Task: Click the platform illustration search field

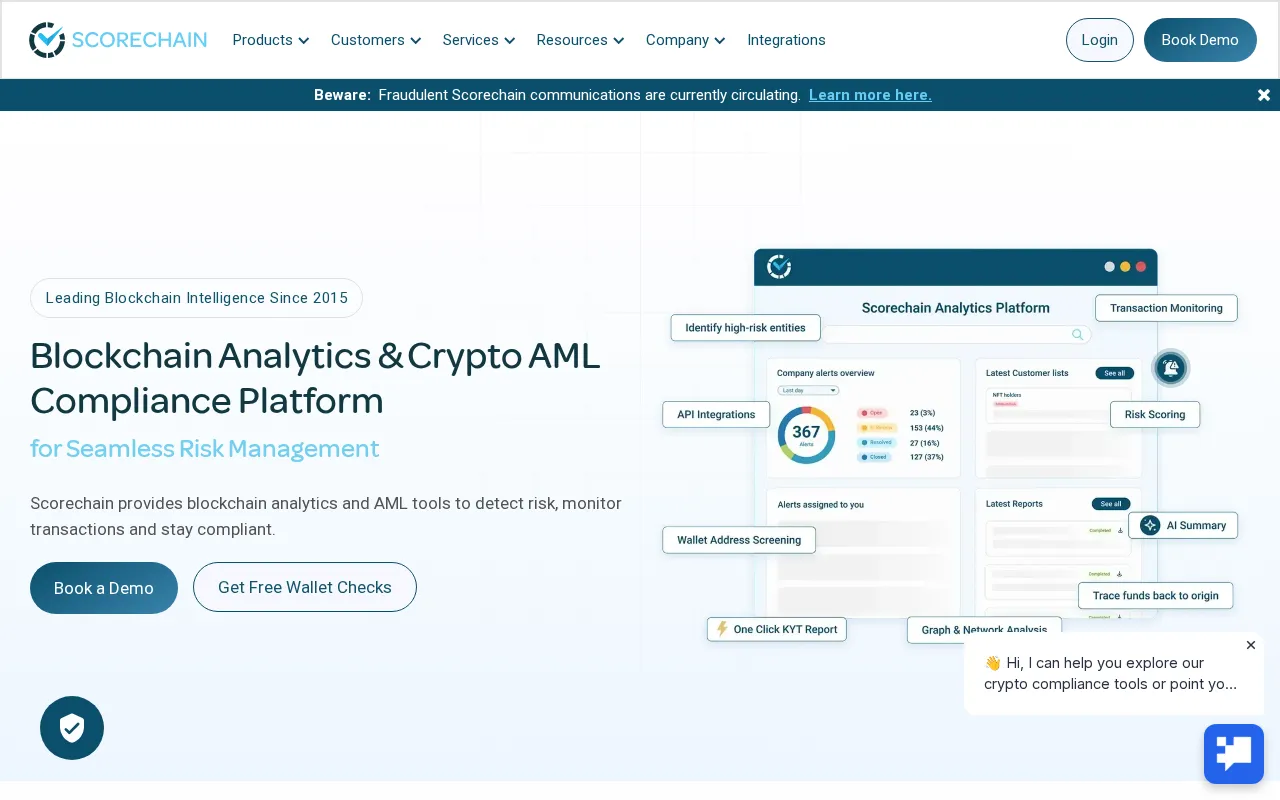Action: pos(956,335)
